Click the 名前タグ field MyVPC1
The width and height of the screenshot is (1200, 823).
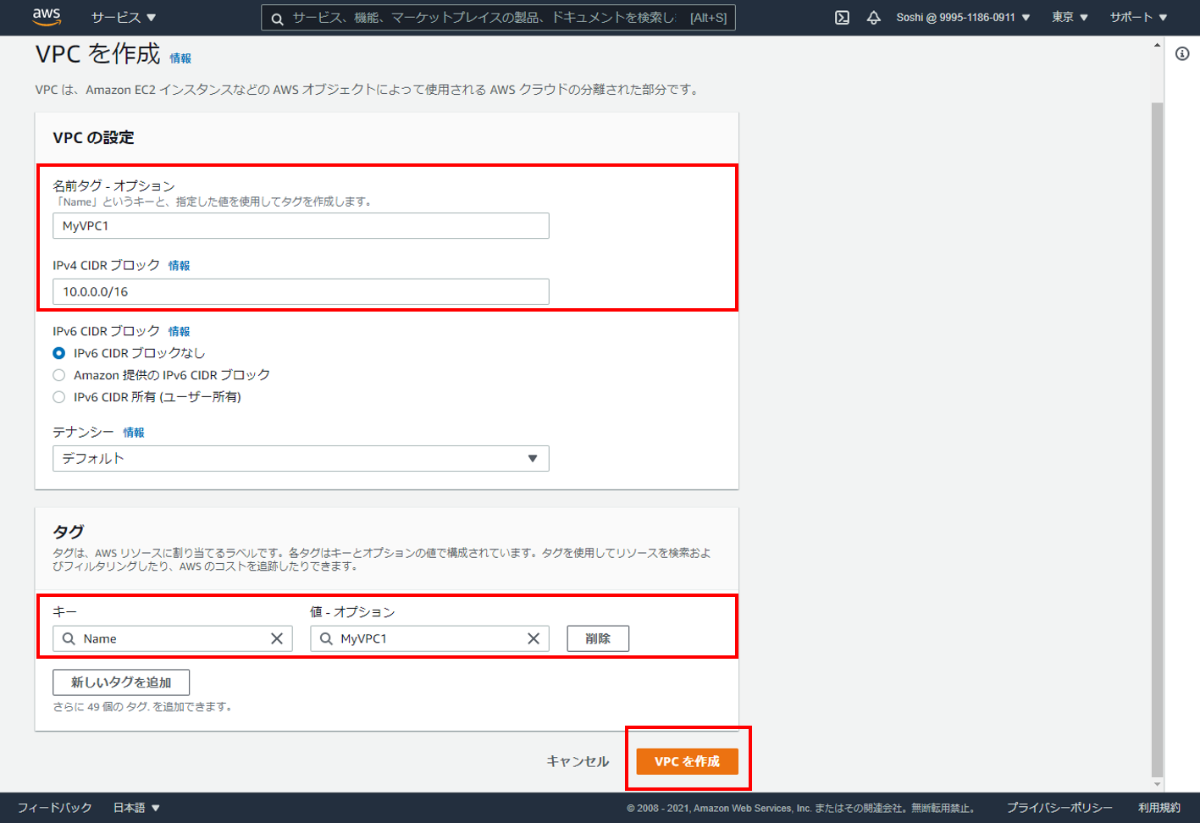tap(301, 226)
